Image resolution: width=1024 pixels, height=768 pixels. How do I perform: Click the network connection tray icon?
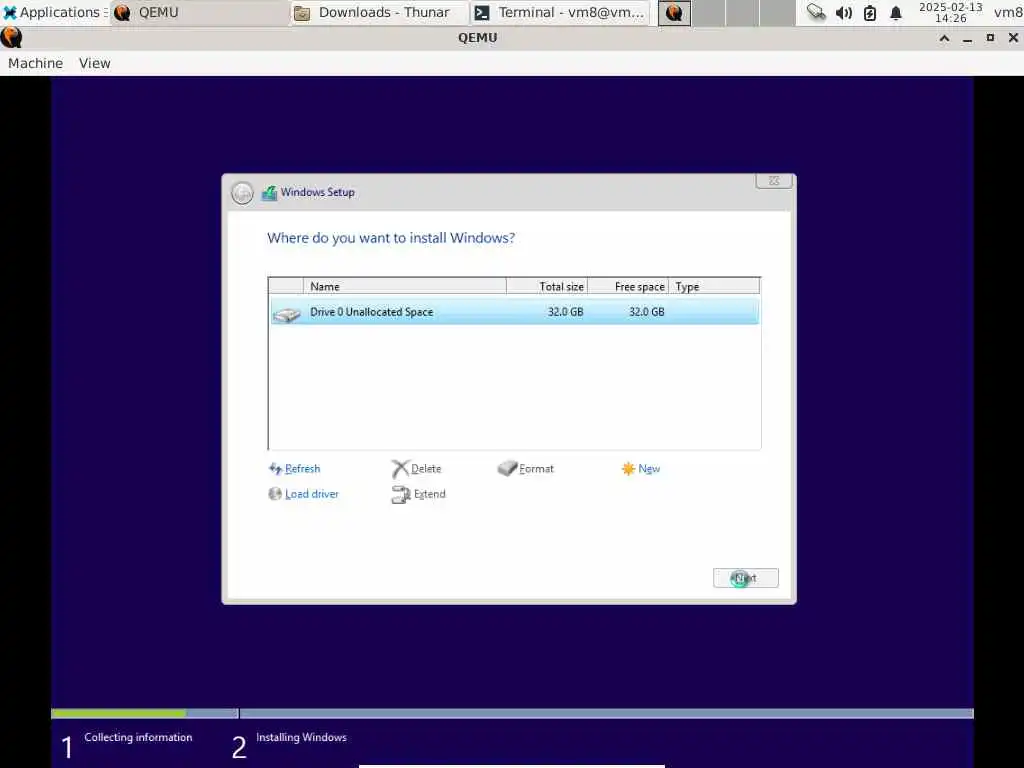pos(816,12)
